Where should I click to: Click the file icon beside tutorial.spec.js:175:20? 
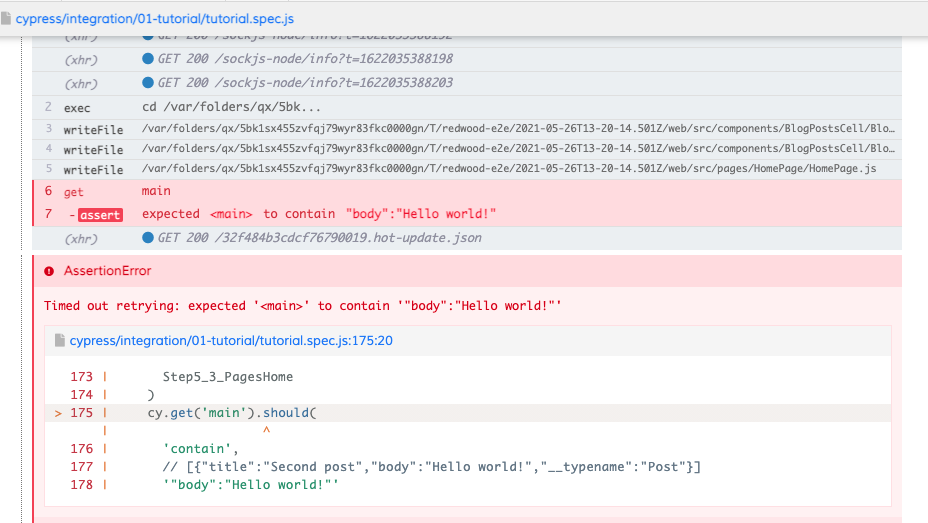click(59, 340)
